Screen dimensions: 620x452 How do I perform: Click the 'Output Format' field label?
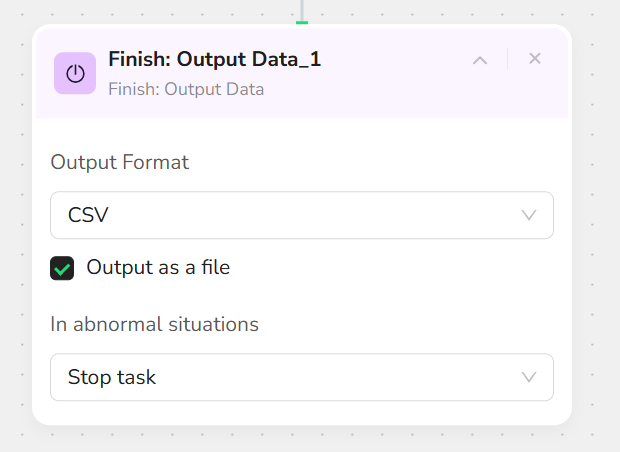coord(119,162)
